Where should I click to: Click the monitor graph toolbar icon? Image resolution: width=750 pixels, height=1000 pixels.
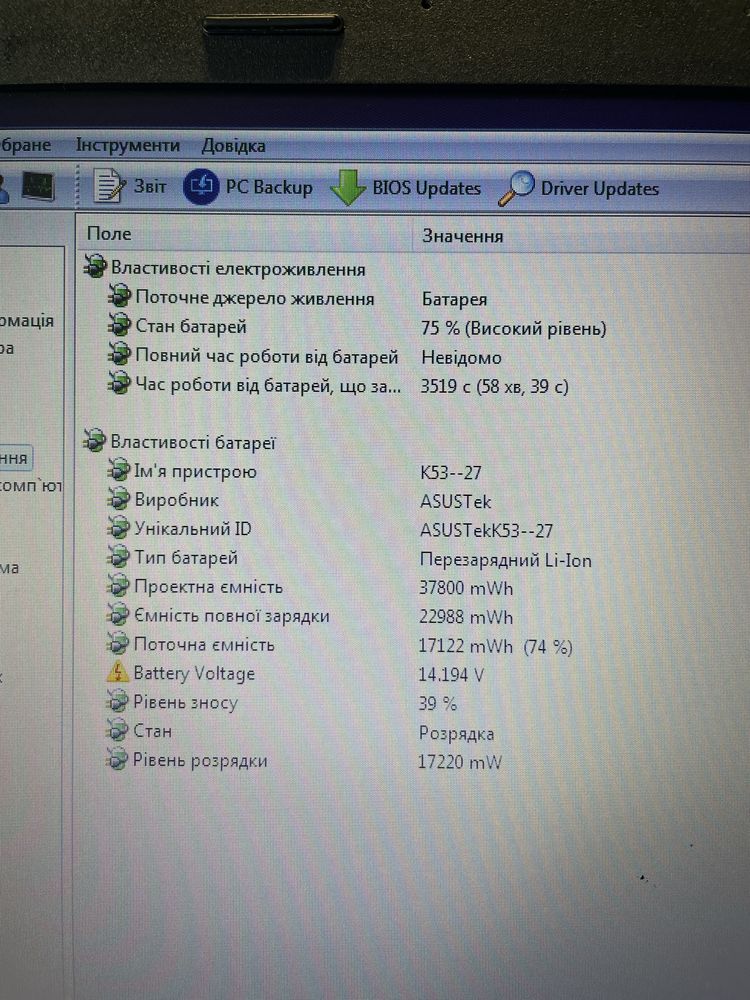[x=38, y=187]
